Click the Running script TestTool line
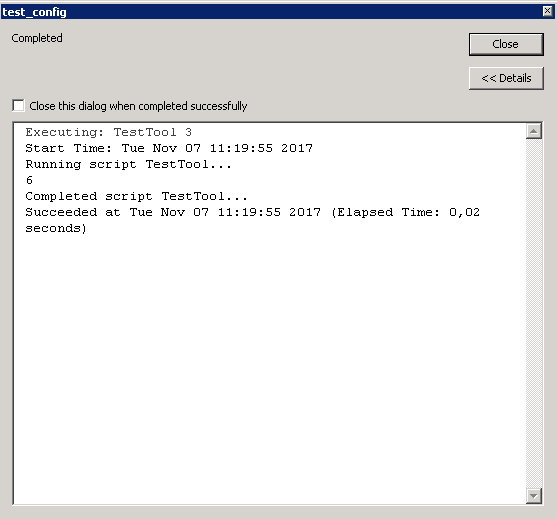This screenshot has height=519, width=557. coord(128,164)
